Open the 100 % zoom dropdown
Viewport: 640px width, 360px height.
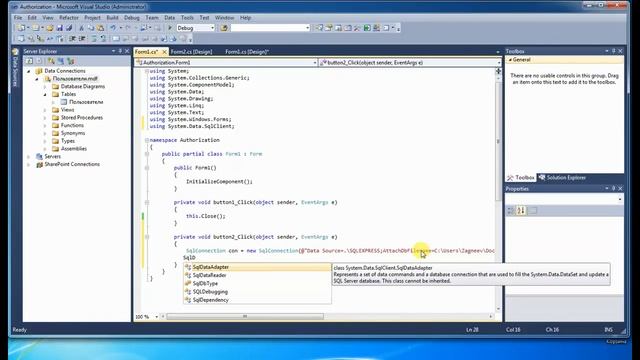(156, 317)
